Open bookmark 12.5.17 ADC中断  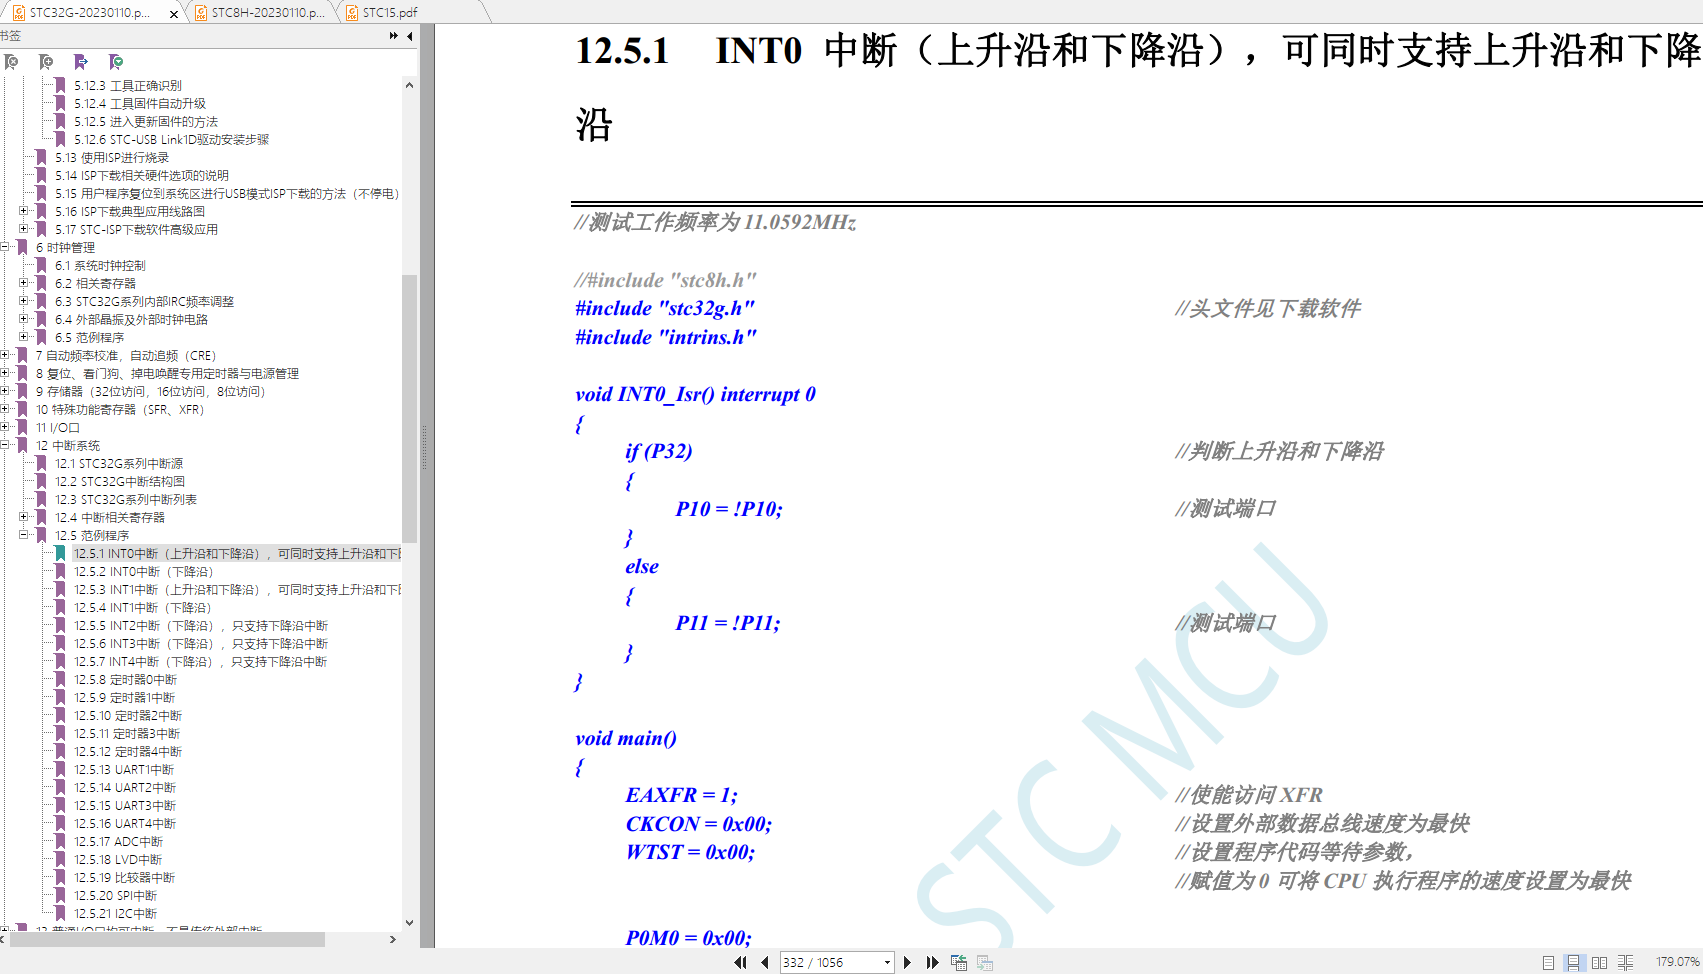[118, 842]
